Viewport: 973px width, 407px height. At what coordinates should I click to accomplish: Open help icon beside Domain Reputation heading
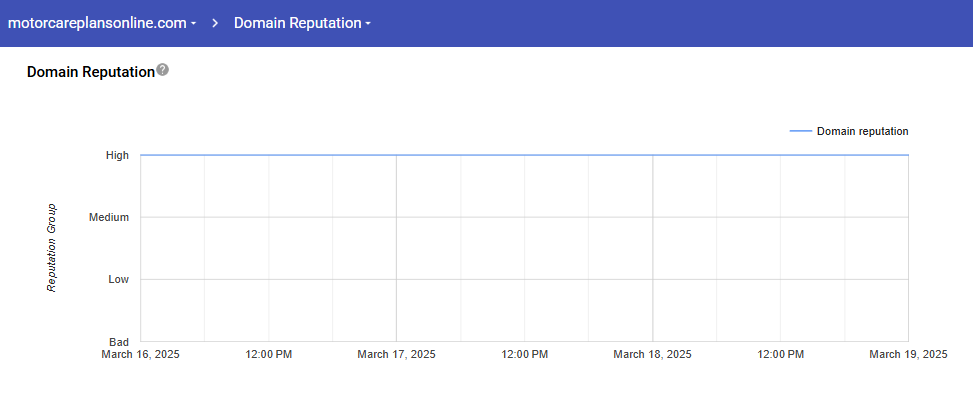pyautogui.click(x=163, y=70)
